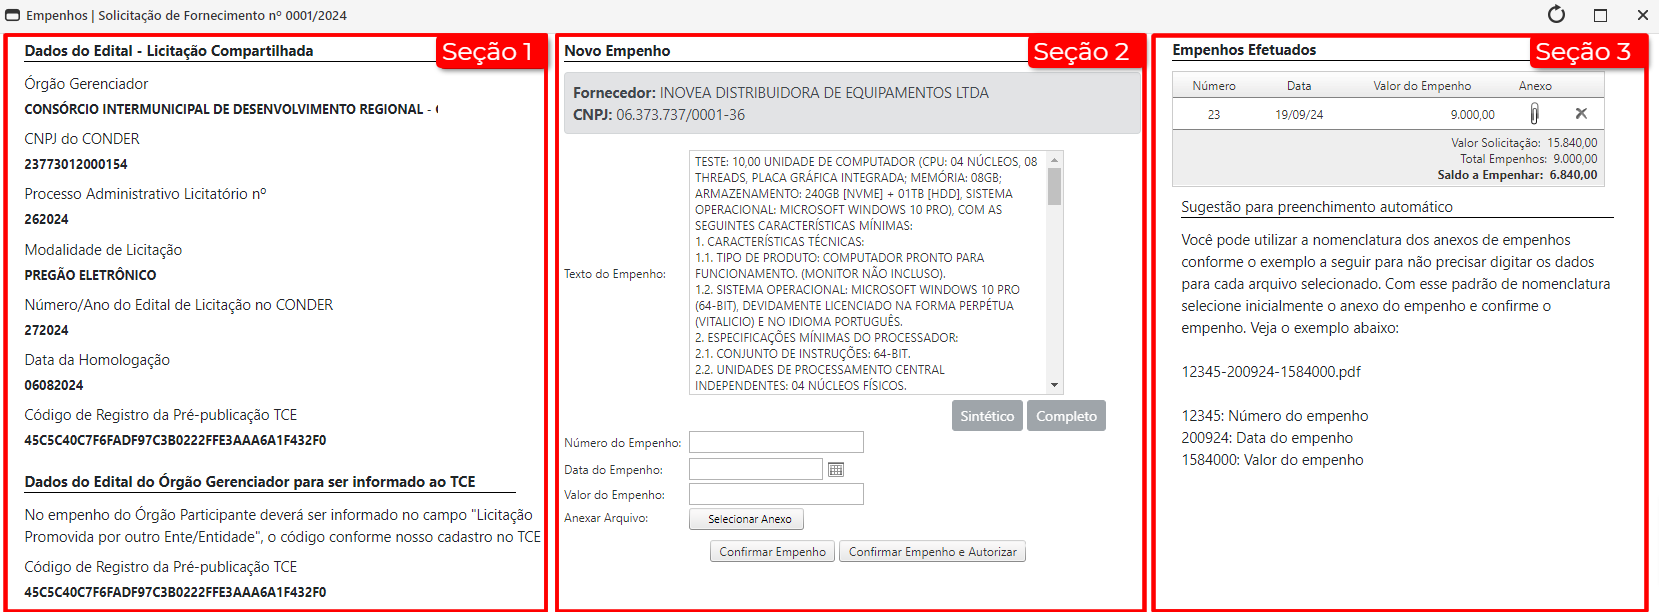The image size is (1659, 612).
Task: Switch to the Sintético text view
Action: tap(987, 416)
